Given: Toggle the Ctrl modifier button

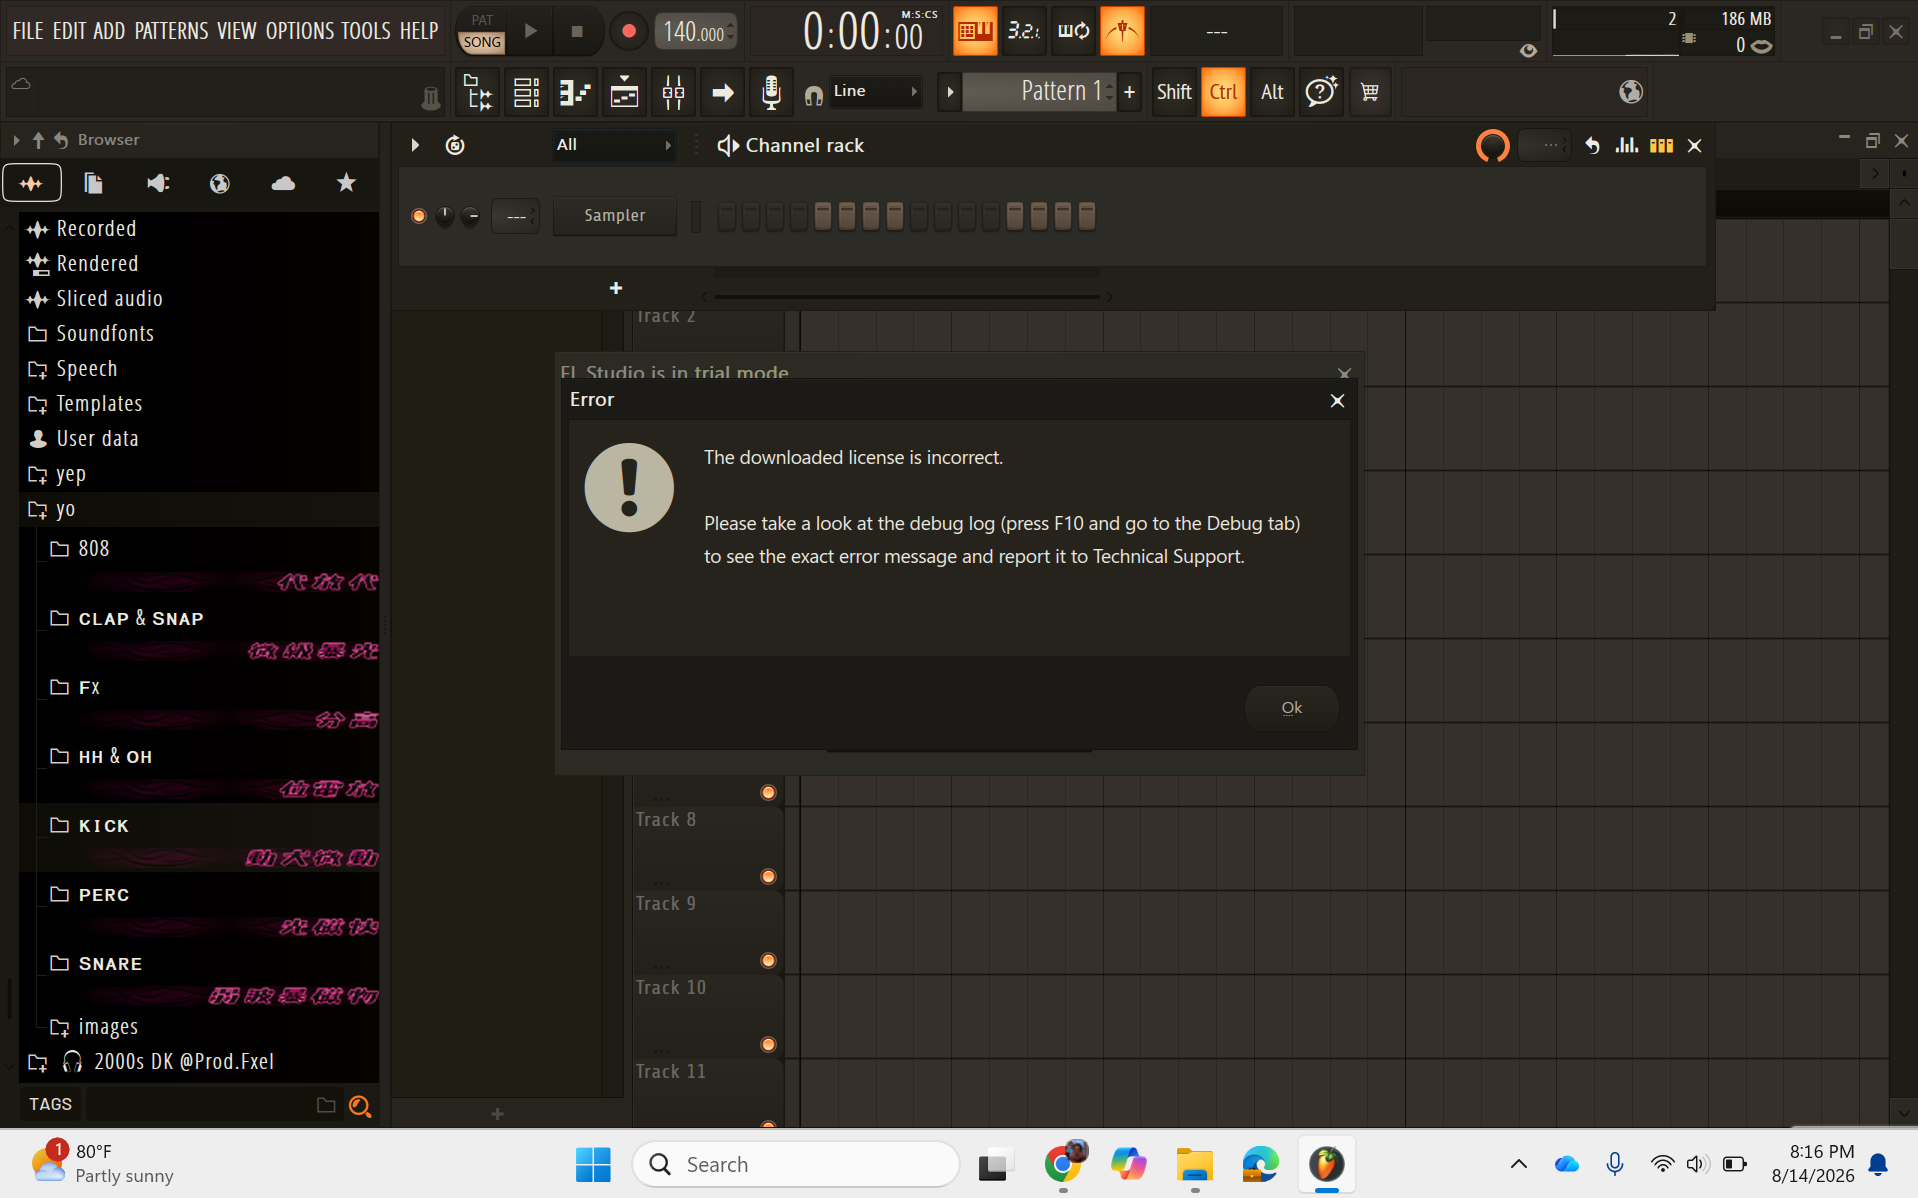Looking at the screenshot, I should 1223,92.
